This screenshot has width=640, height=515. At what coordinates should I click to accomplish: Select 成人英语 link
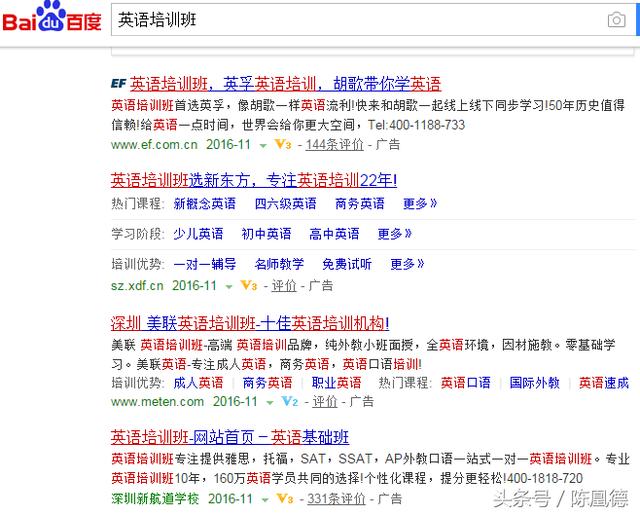198,383
